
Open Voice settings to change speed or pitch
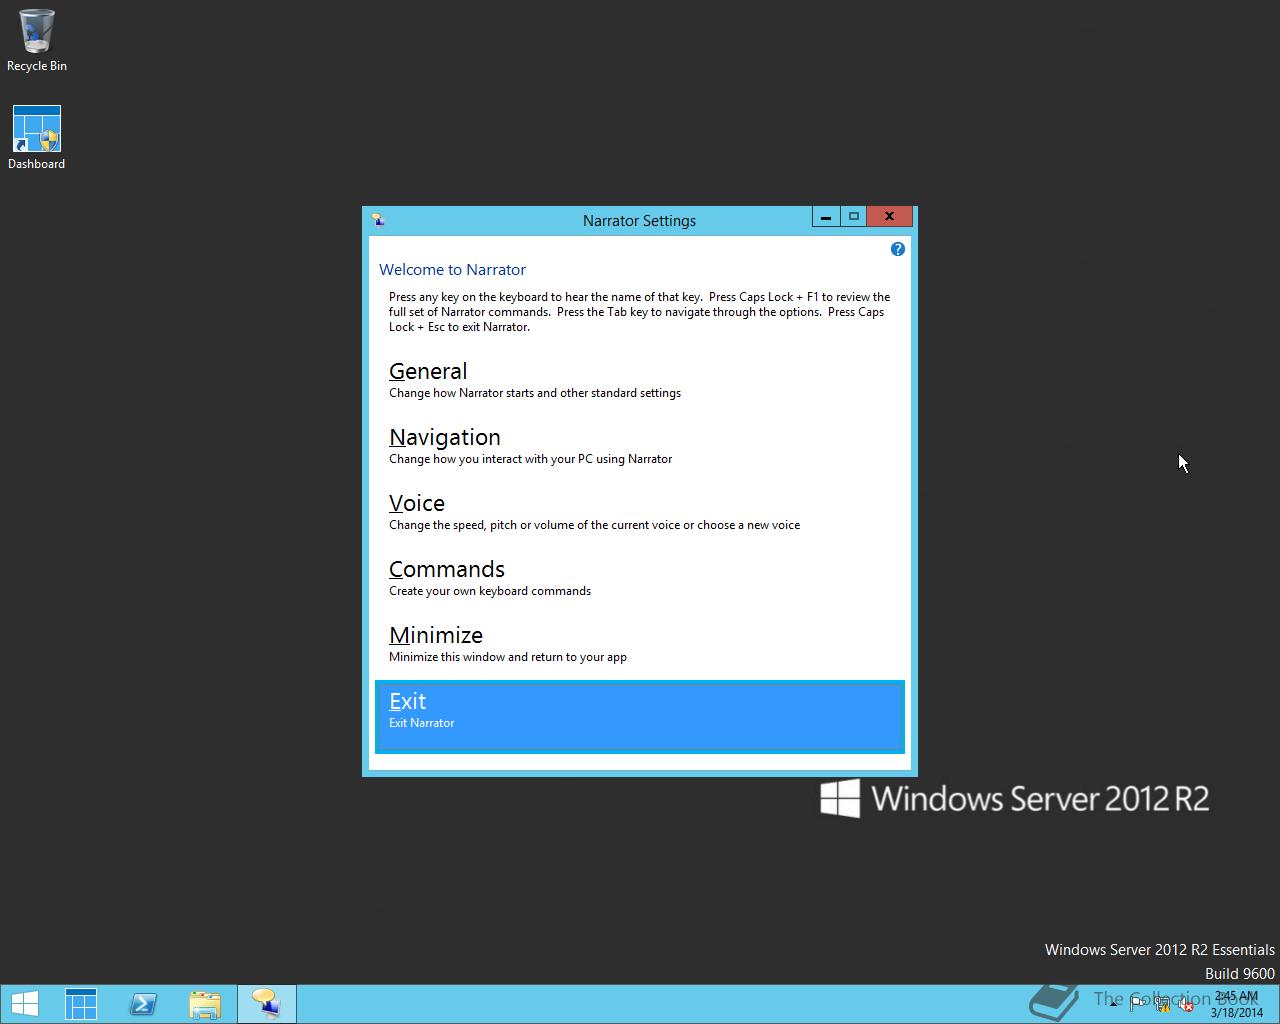[417, 503]
